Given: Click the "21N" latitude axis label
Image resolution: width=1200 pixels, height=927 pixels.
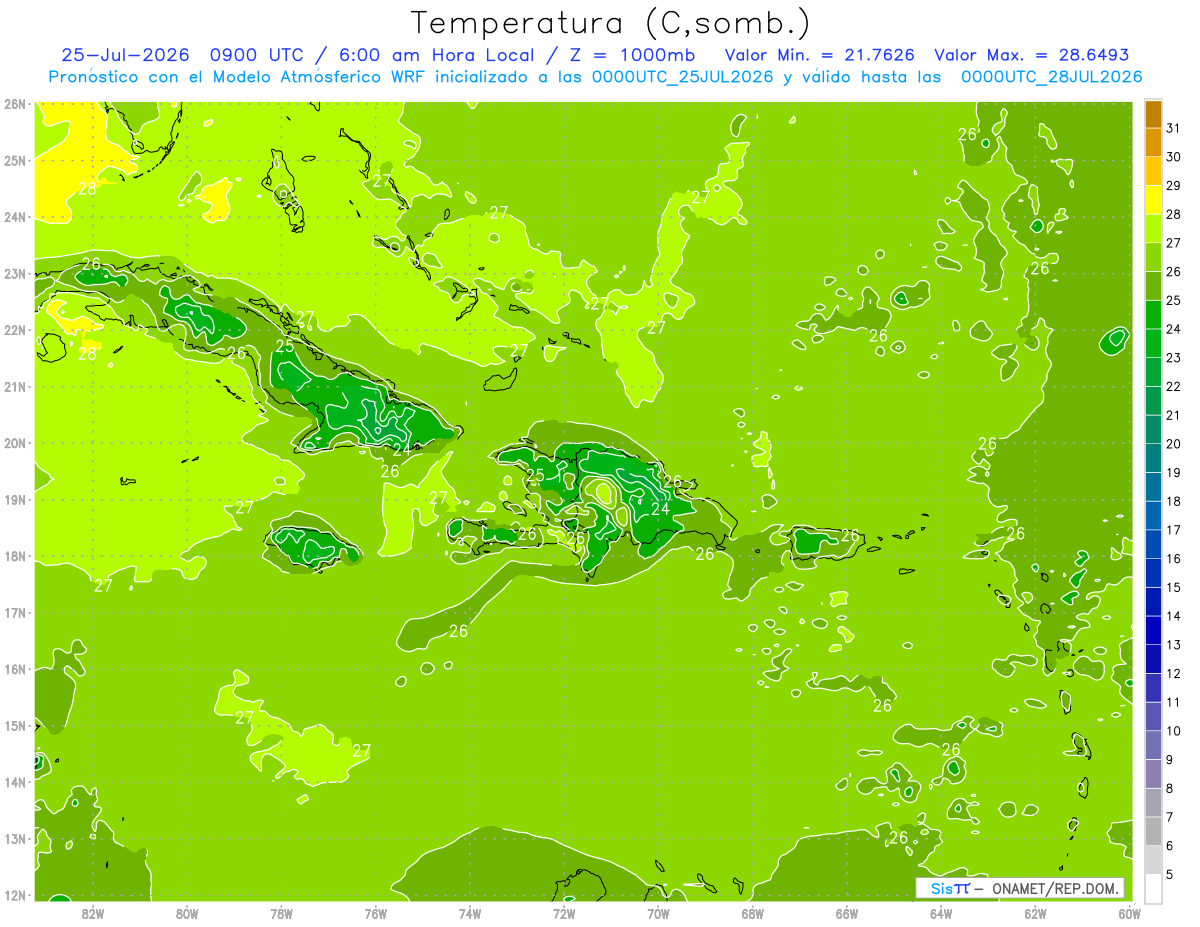Looking at the screenshot, I should click(x=14, y=386).
